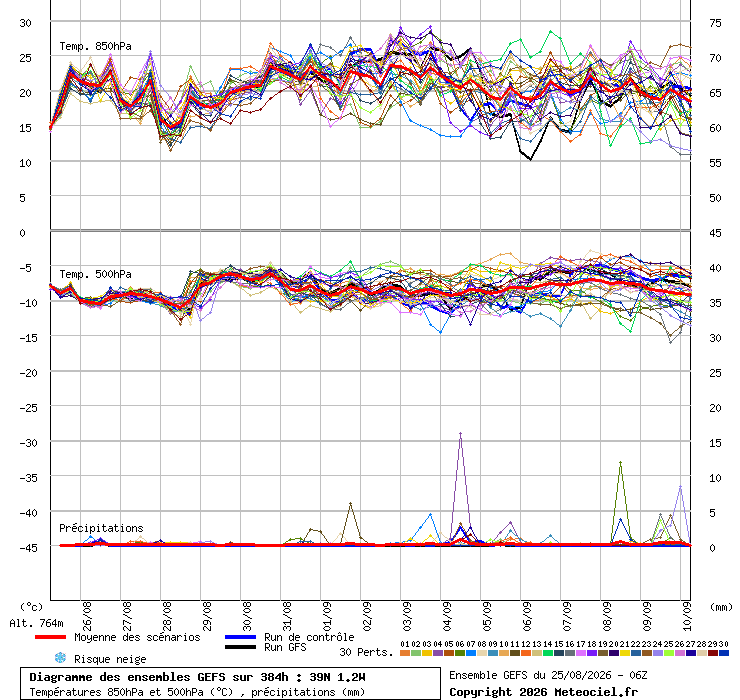
Task: Select perturbation 21 golden yellow swatch
Action: pyautogui.click(x=625, y=653)
